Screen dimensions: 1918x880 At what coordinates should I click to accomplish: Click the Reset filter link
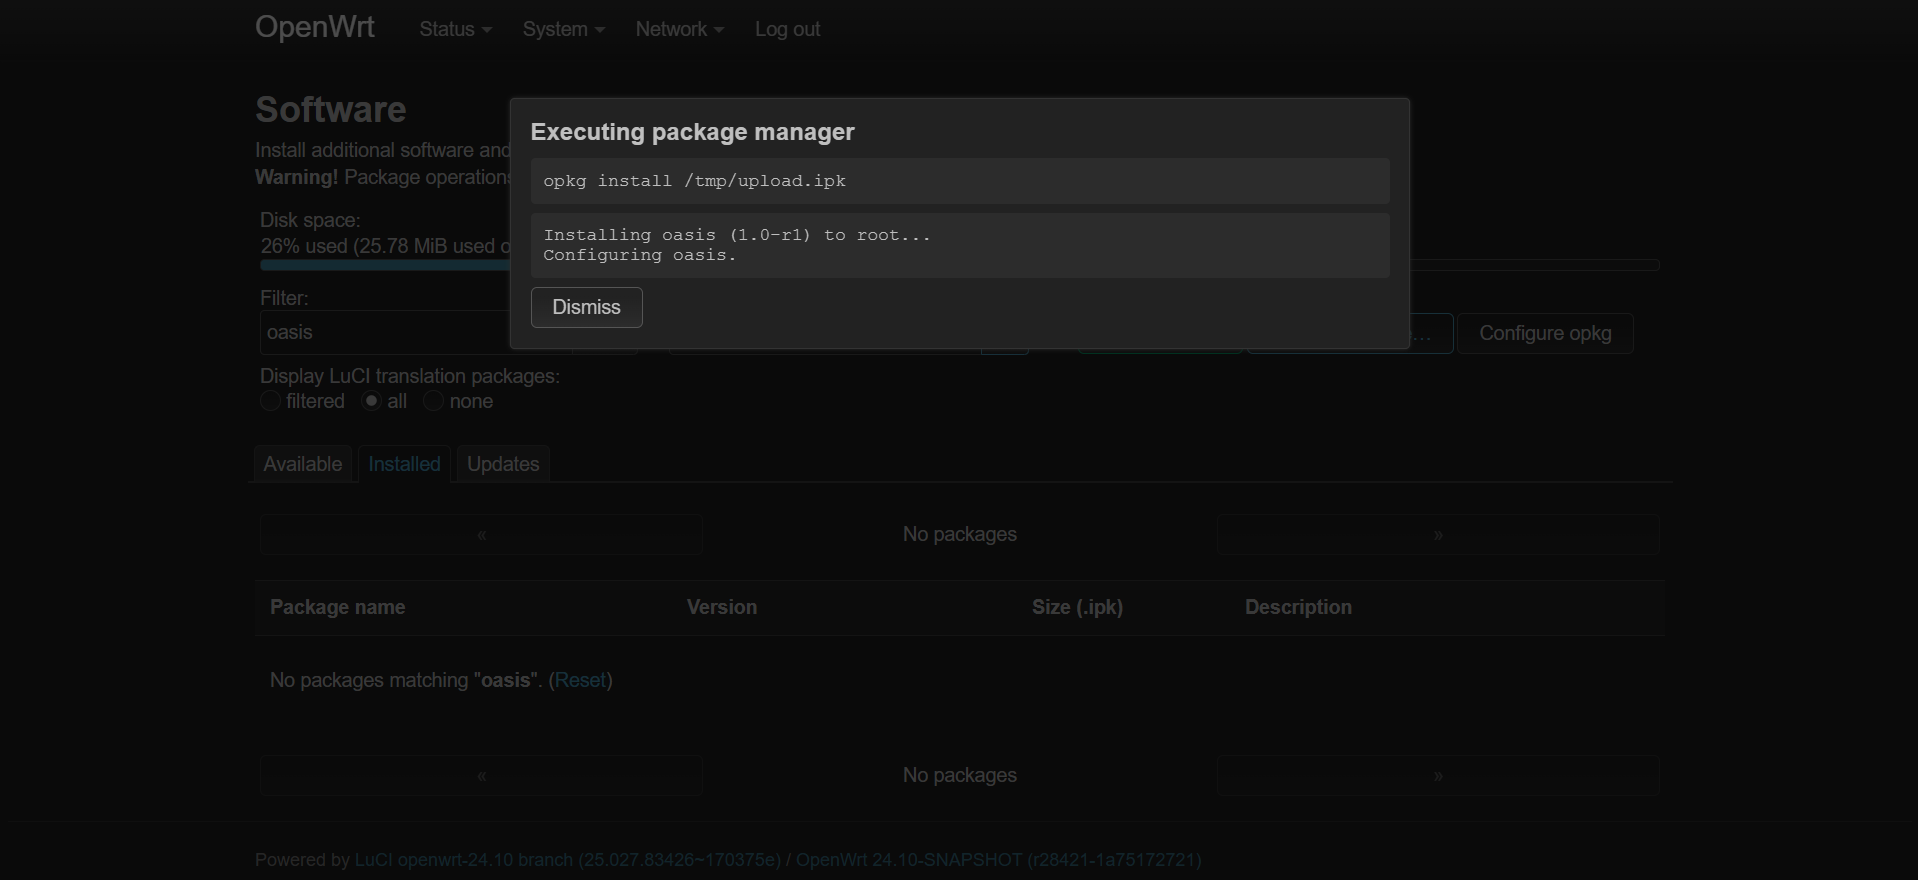tap(580, 680)
